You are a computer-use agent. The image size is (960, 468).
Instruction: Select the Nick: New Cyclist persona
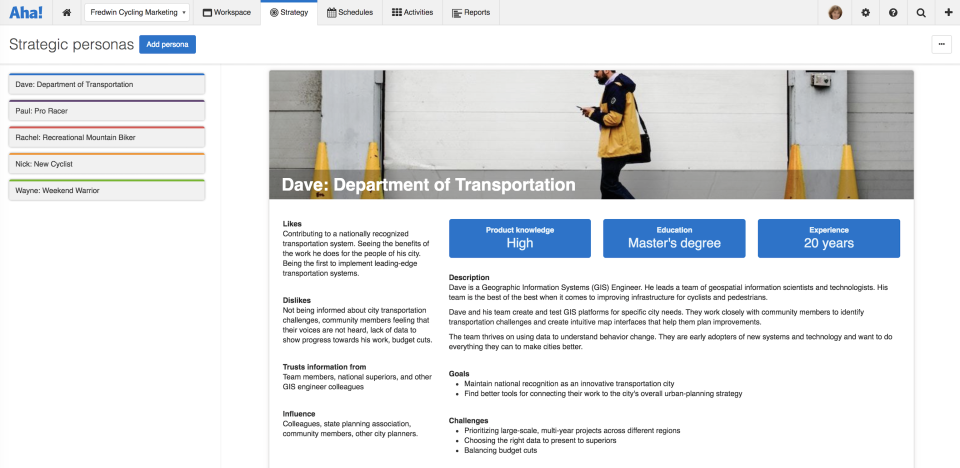pos(107,164)
